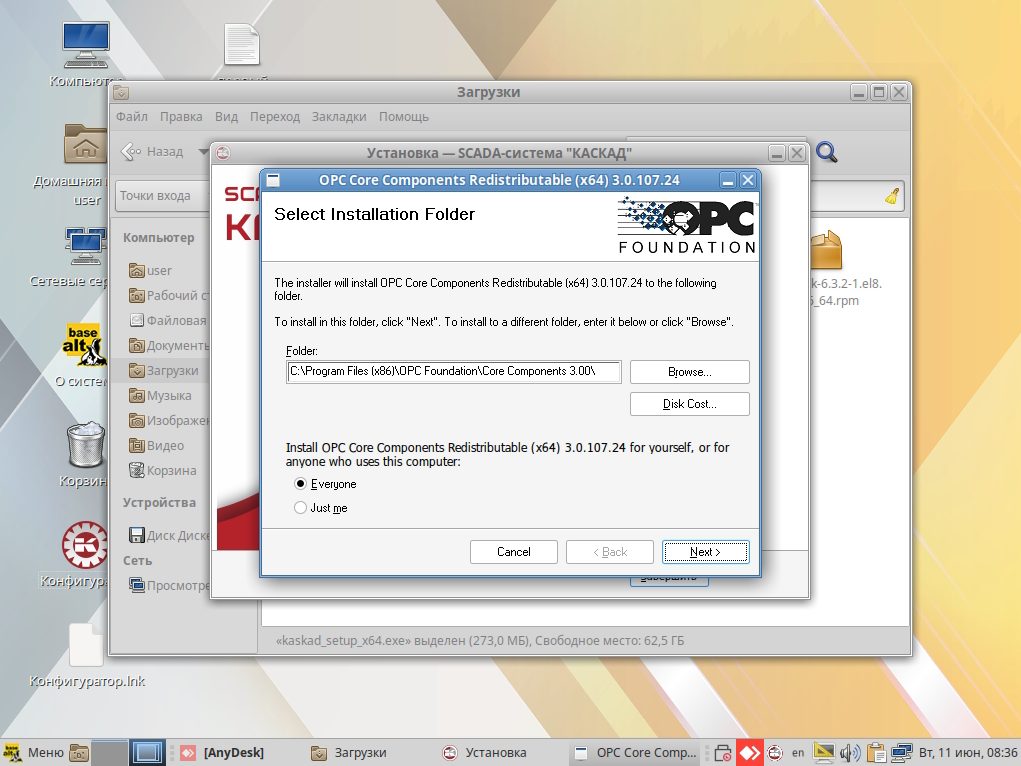This screenshot has height=766, width=1021.
Task: Select Музыка in the sidebar
Action: coord(168,396)
